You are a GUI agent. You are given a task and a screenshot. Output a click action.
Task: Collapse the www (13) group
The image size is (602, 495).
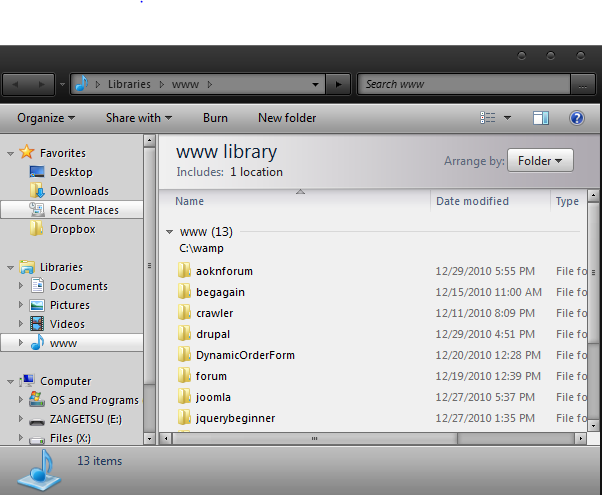click(x=169, y=232)
